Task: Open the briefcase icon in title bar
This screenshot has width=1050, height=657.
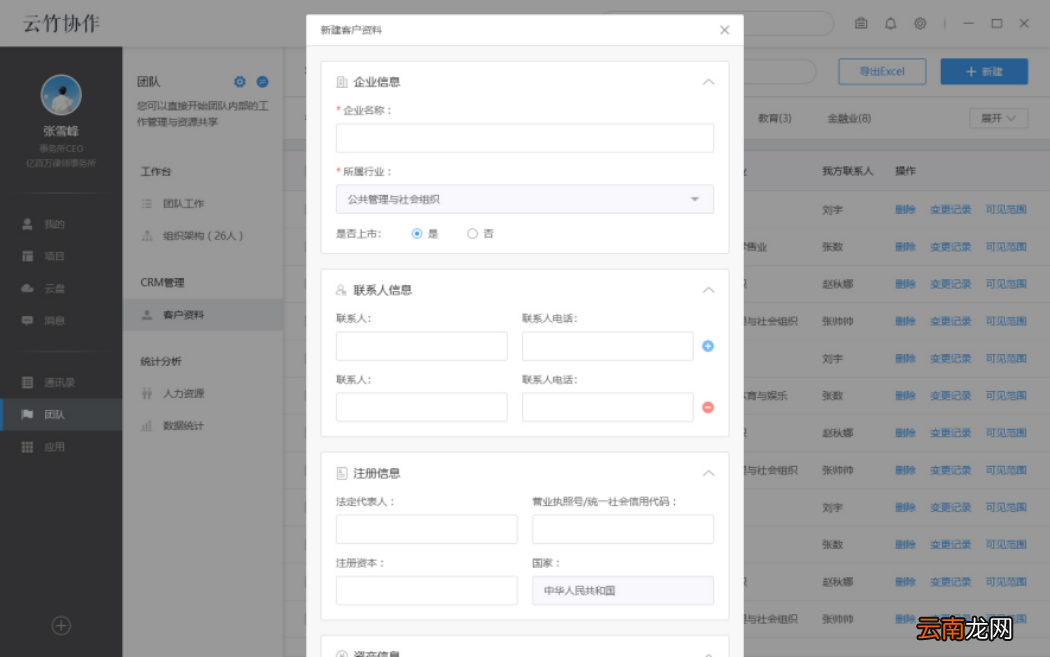Action: click(x=860, y=23)
